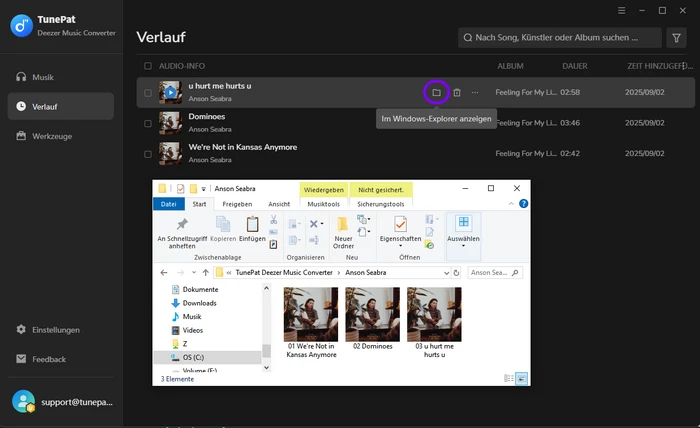Click the TunePat logo icon
The image size is (700, 428).
pos(21,26)
